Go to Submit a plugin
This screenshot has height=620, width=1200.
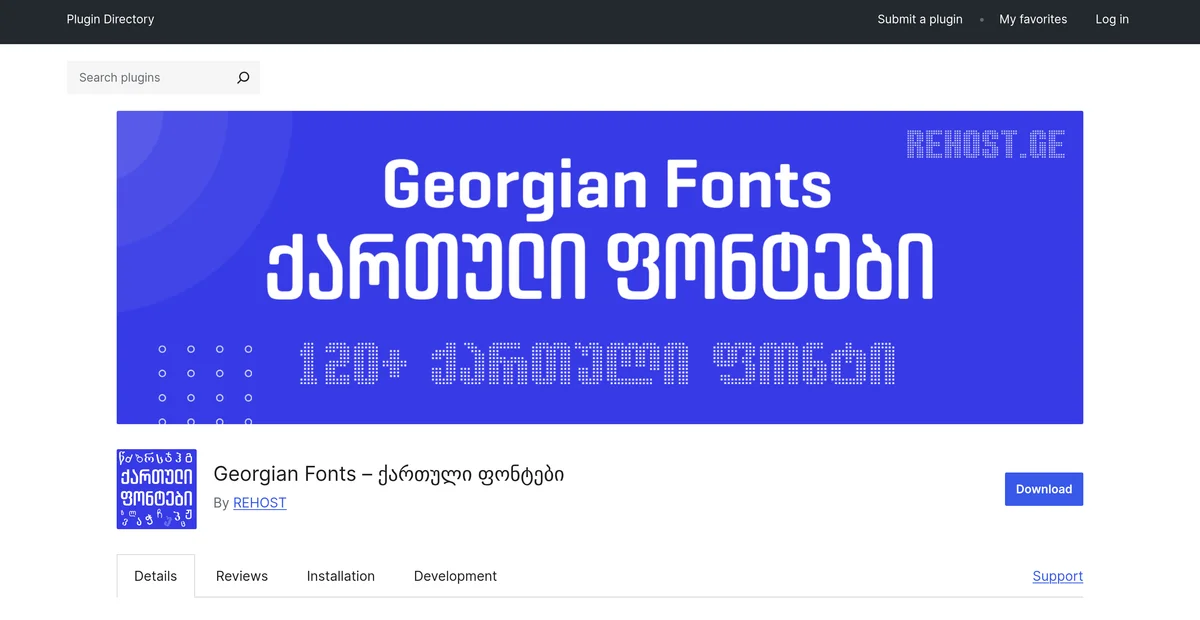tap(920, 19)
